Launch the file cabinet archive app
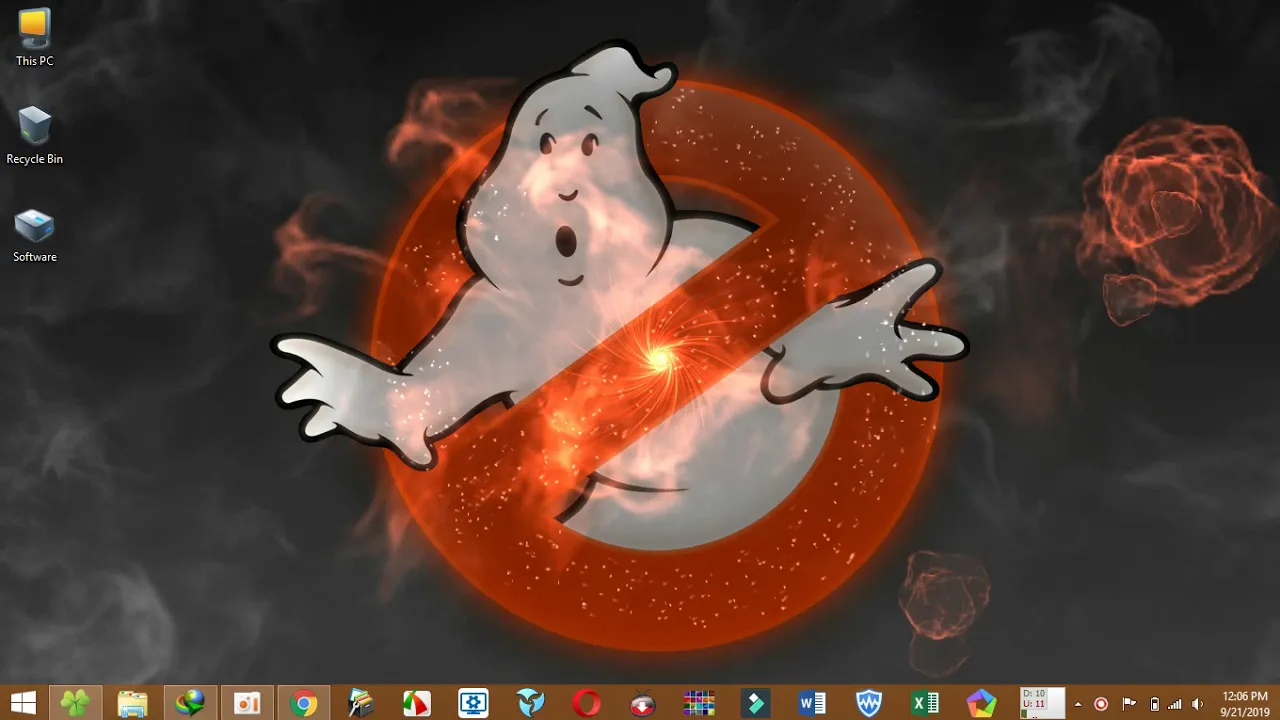The height and width of the screenshot is (720, 1280). (360, 703)
